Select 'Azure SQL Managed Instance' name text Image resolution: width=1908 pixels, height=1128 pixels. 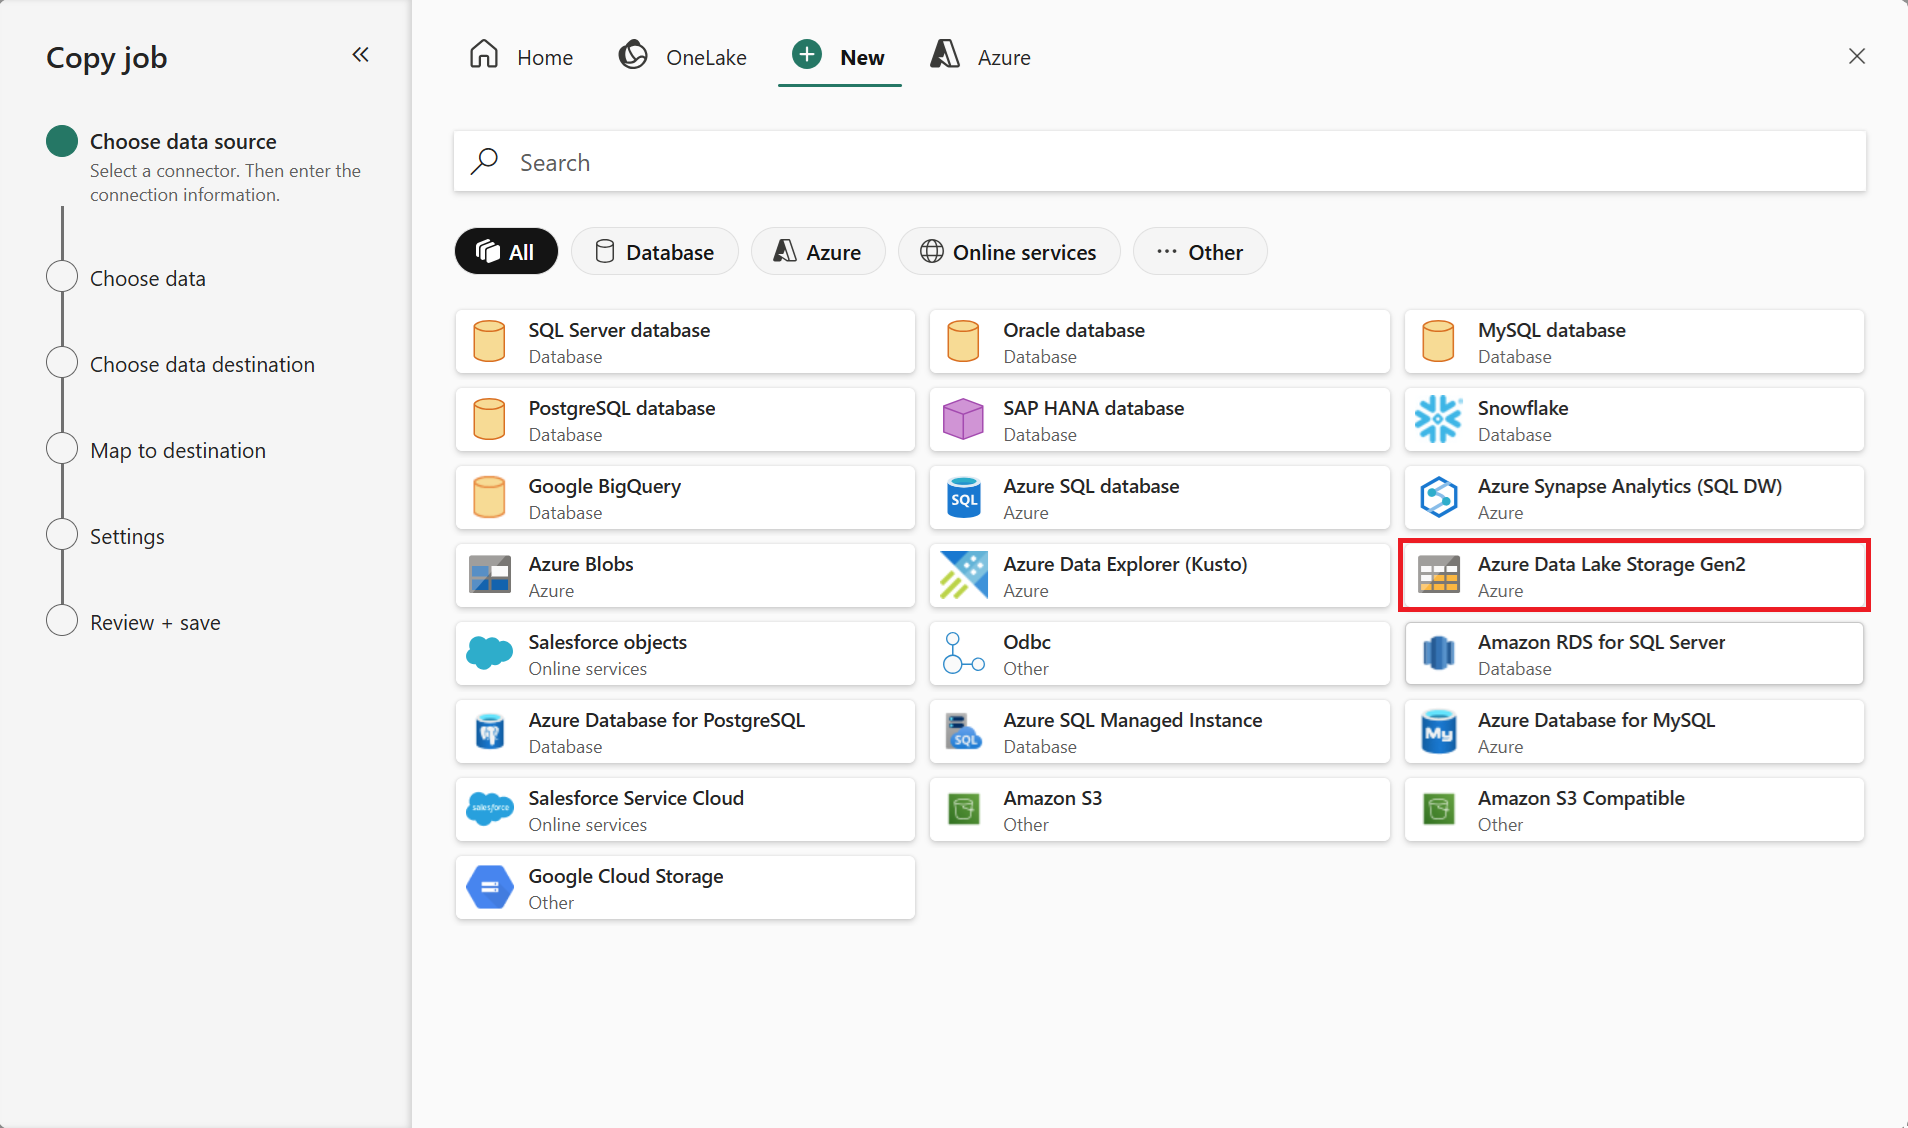1133,720
